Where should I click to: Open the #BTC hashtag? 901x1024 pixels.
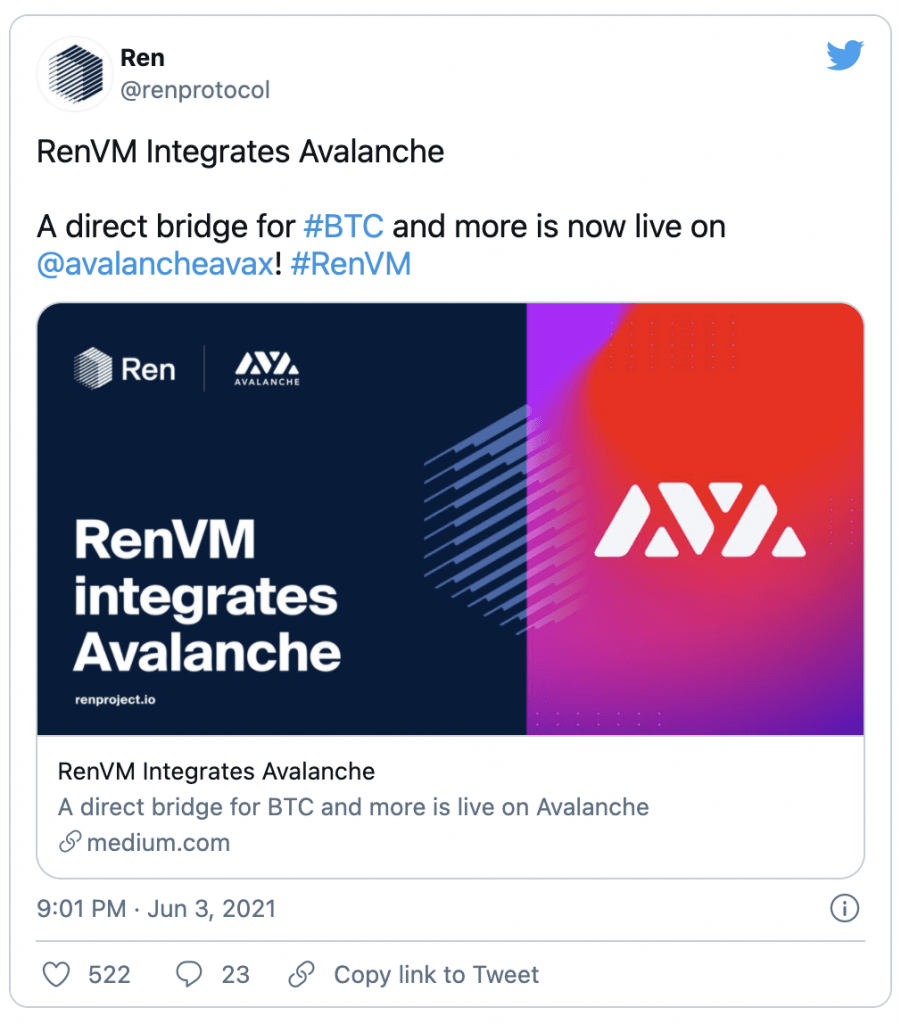click(344, 227)
